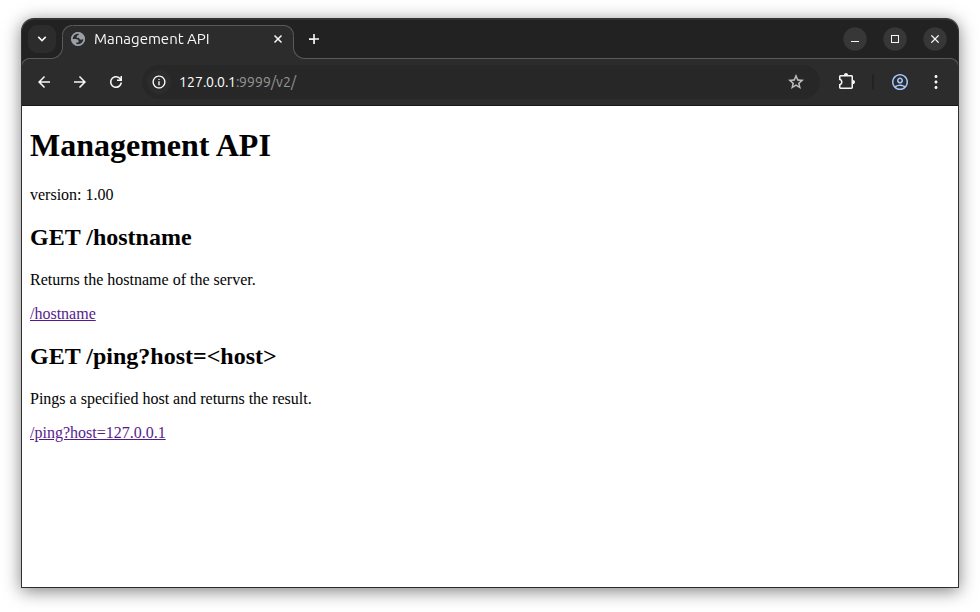
Task: Click the forward navigation arrow
Action: click(80, 82)
